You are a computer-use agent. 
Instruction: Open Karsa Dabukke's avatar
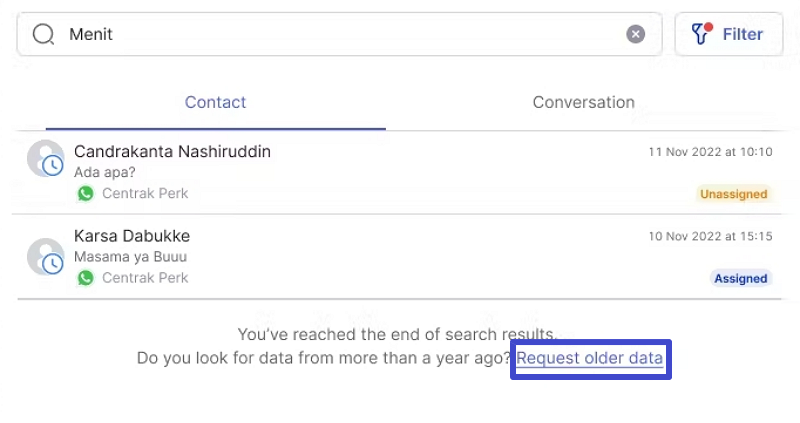coord(45,256)
